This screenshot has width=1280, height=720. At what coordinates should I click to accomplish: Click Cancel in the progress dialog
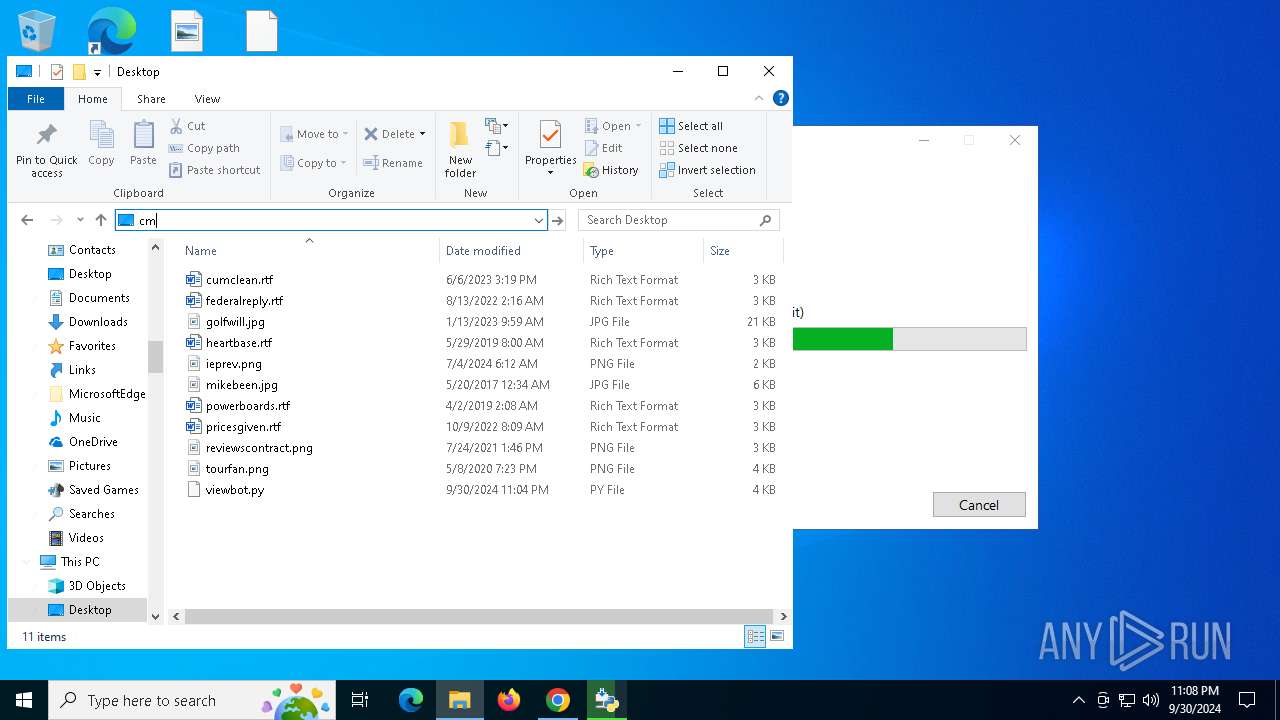(x=979, y=505)
